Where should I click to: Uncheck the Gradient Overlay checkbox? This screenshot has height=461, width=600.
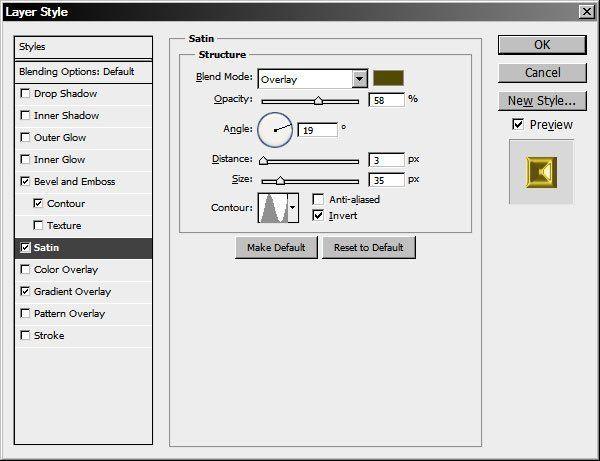coord(25,292)
